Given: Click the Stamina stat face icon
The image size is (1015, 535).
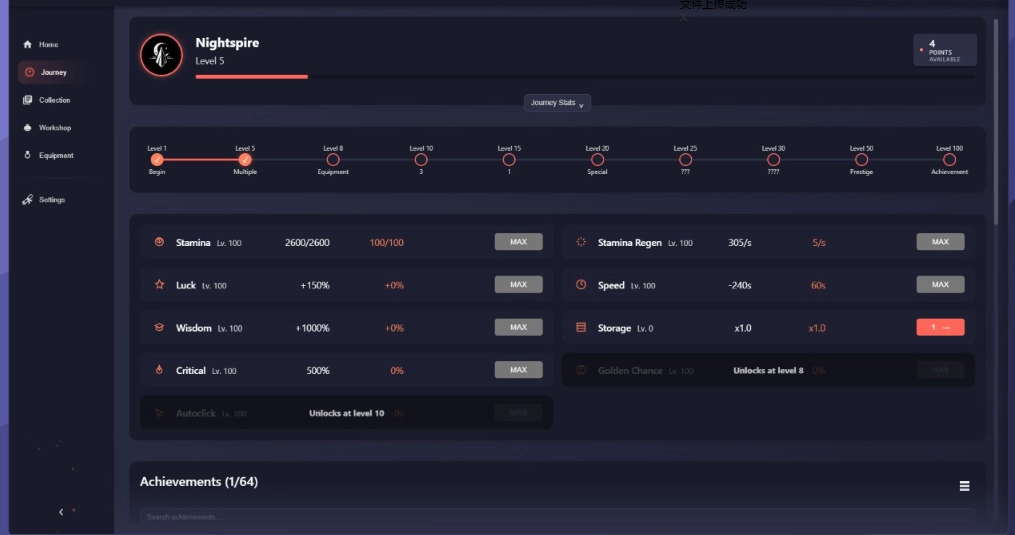Looking at the screenshot, I should pos(159,242).
